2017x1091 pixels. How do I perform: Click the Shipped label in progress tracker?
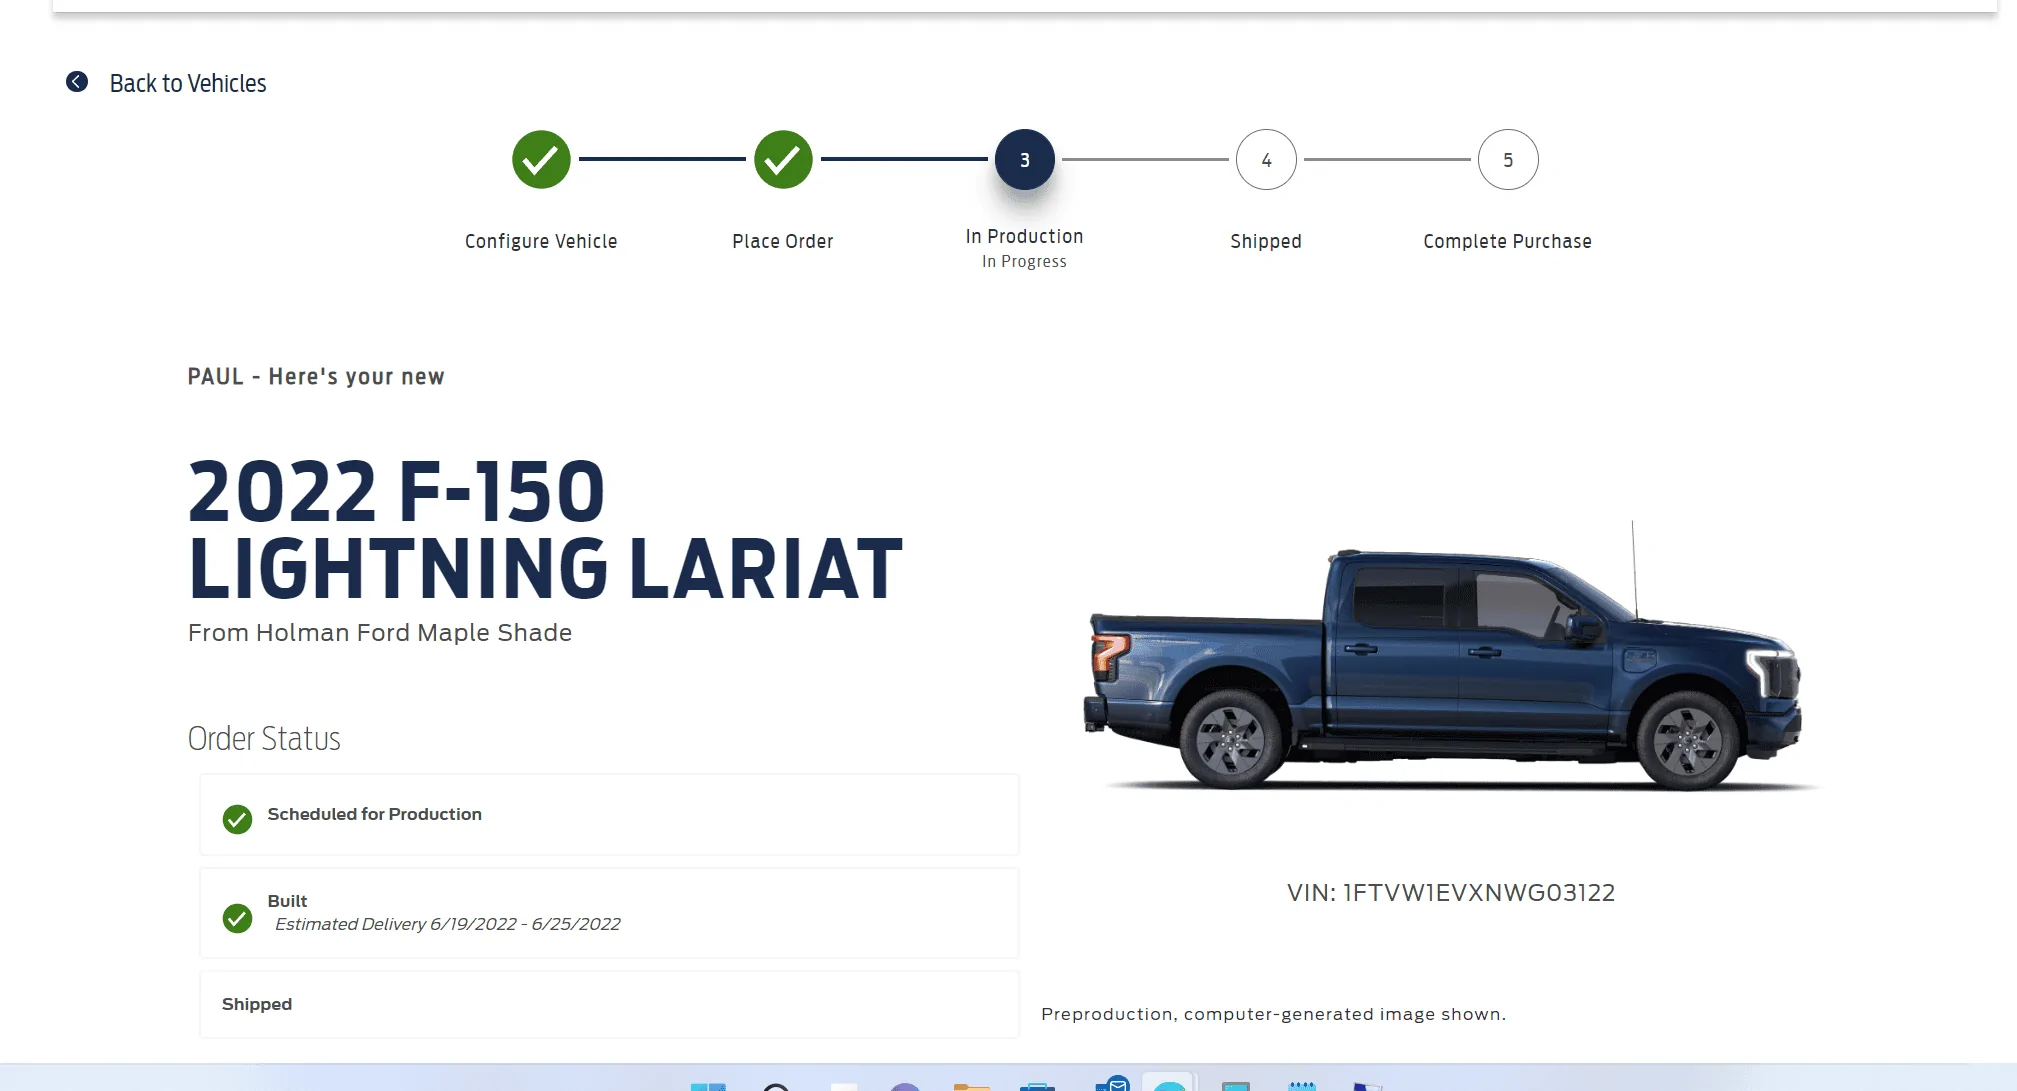(1266, 241)
